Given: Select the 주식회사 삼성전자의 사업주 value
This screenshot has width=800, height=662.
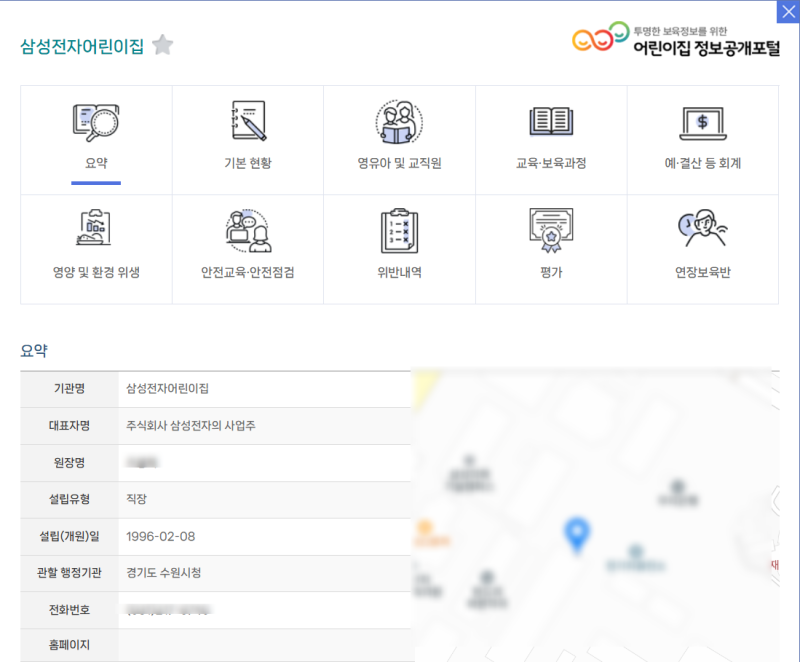Looking at the screenshot, I should point(191,425).
